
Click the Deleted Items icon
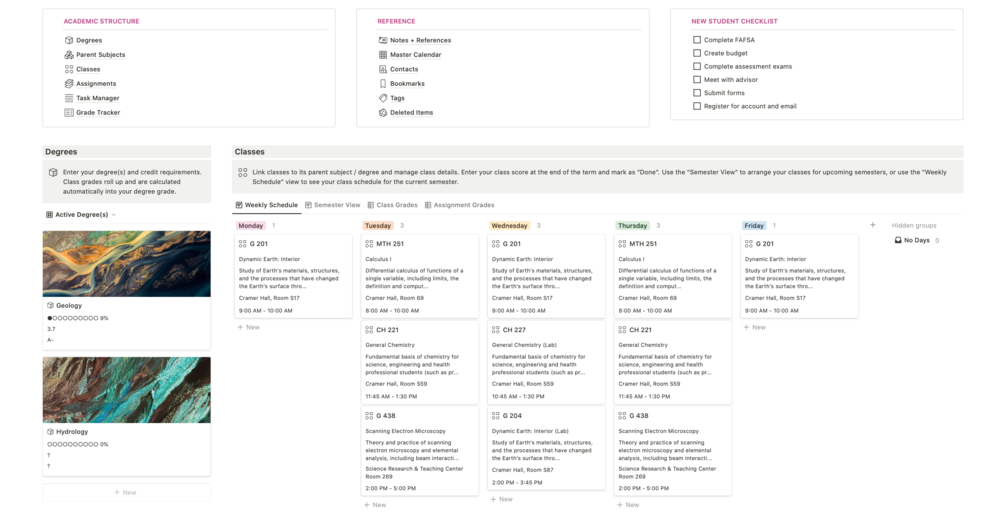383,113
